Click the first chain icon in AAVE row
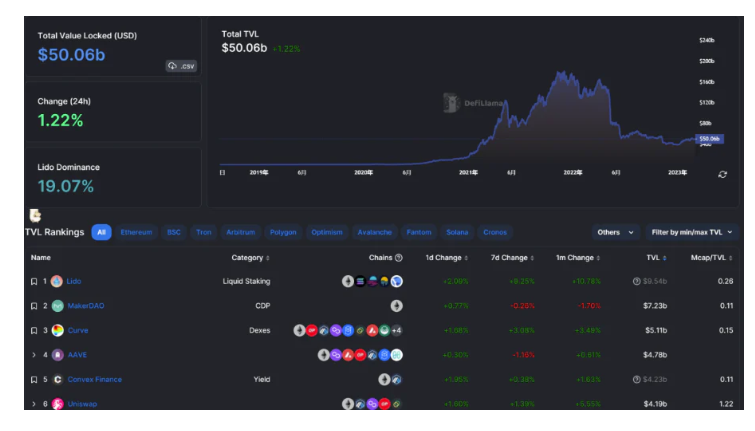Screen dimensions: 755x431 pyautogui.click(x=324, y=355)
